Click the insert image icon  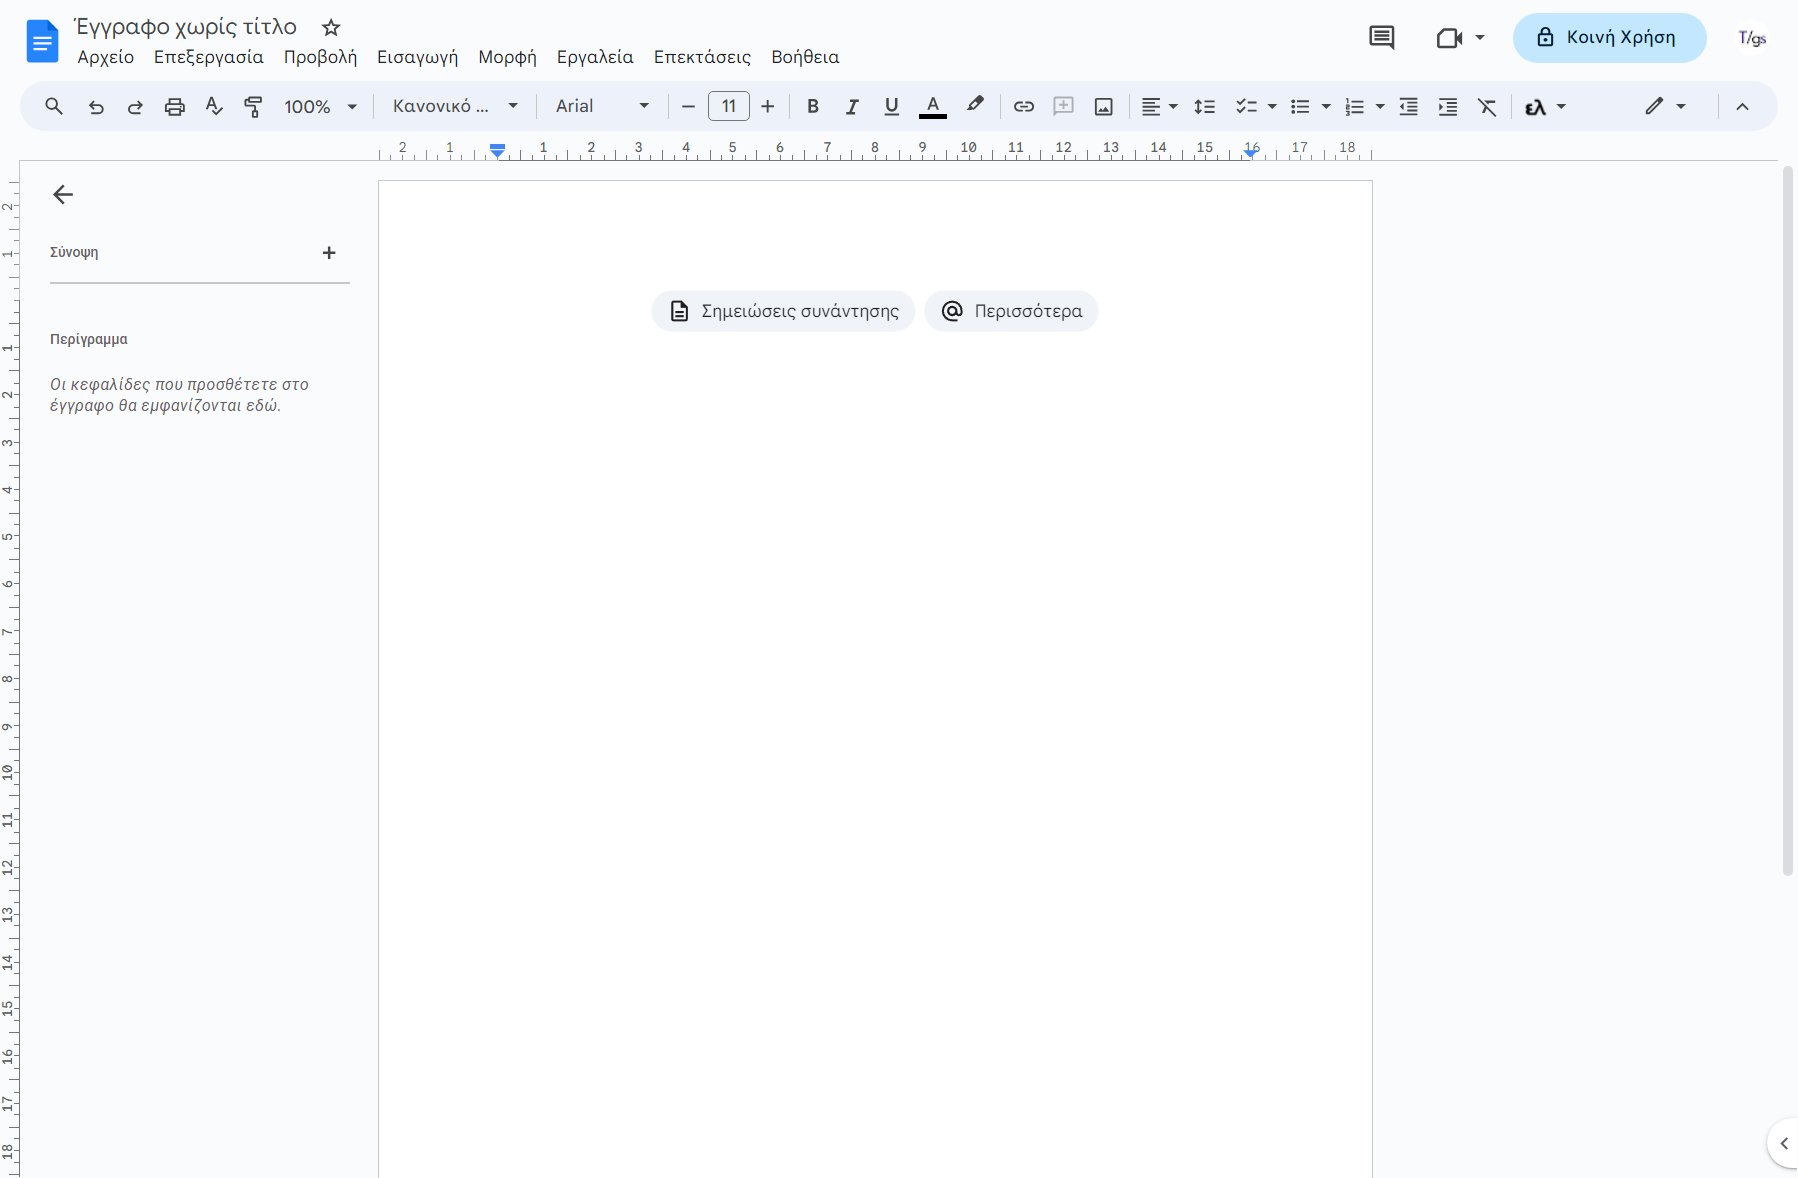pyautogui.click(x=1103, y=107)
